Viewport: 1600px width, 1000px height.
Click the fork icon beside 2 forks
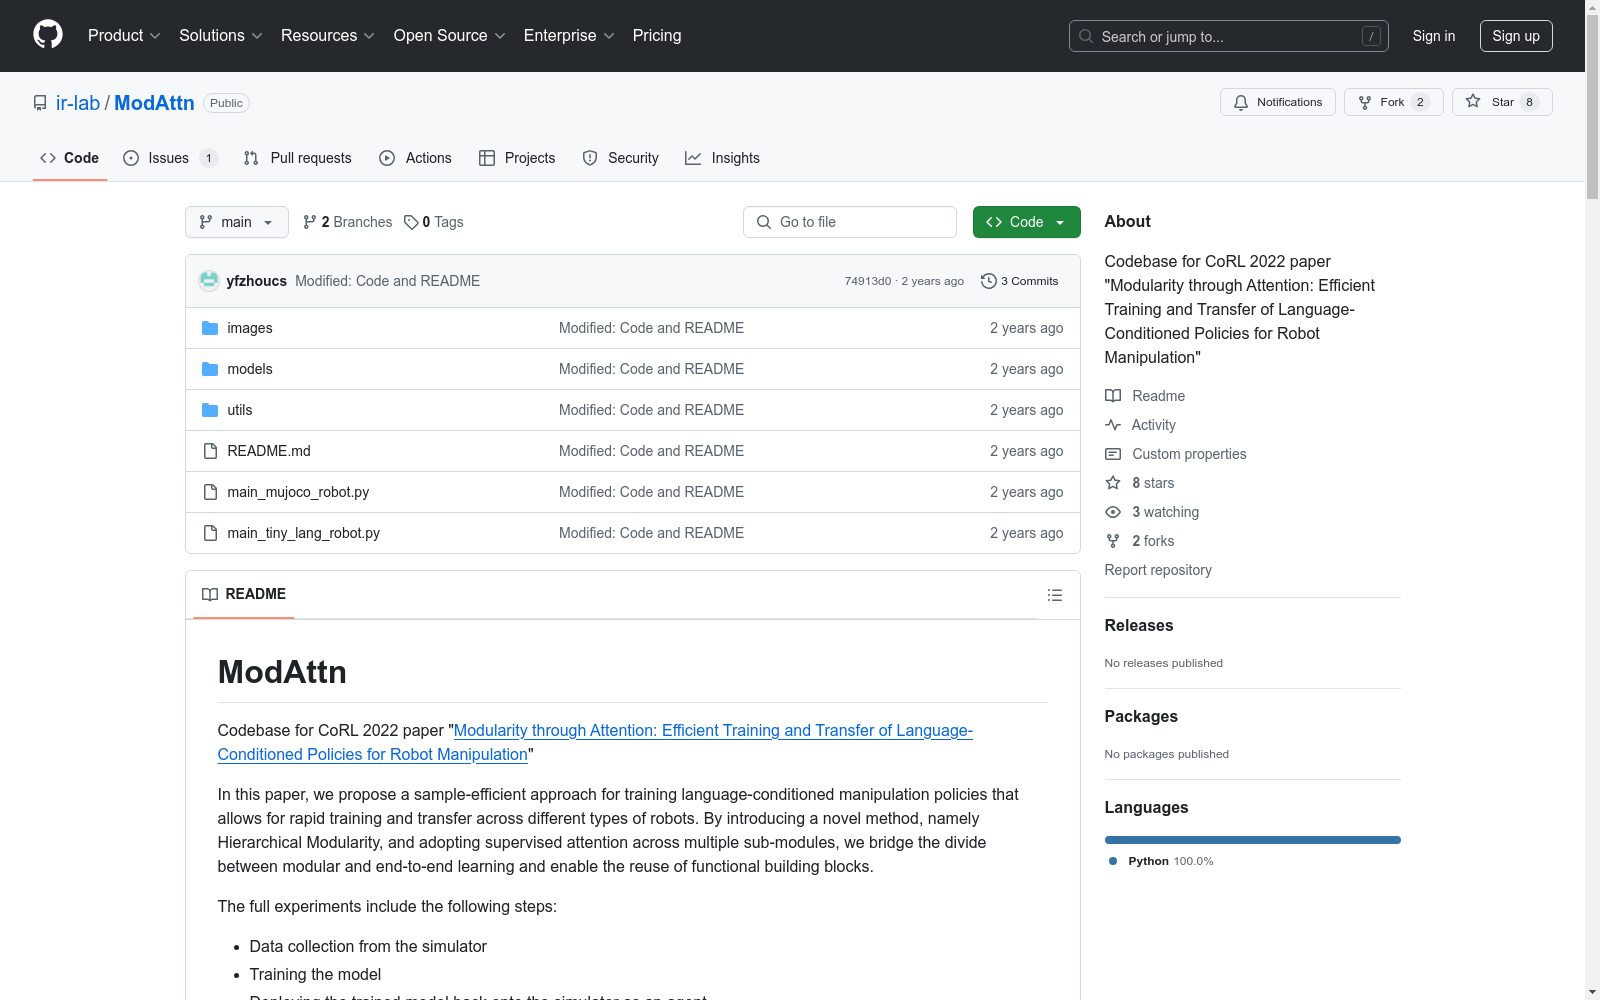[x=1113, y=541]
